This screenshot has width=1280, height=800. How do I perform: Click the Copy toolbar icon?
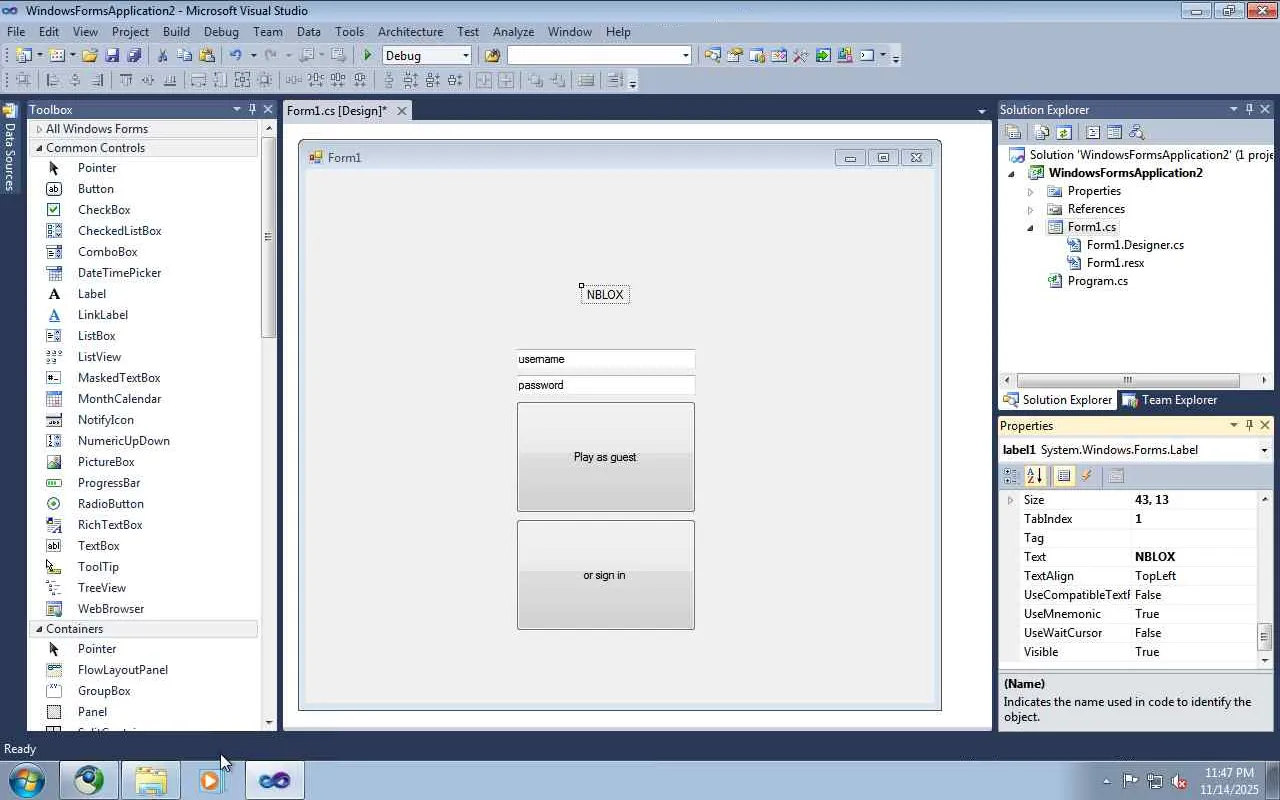185,56
